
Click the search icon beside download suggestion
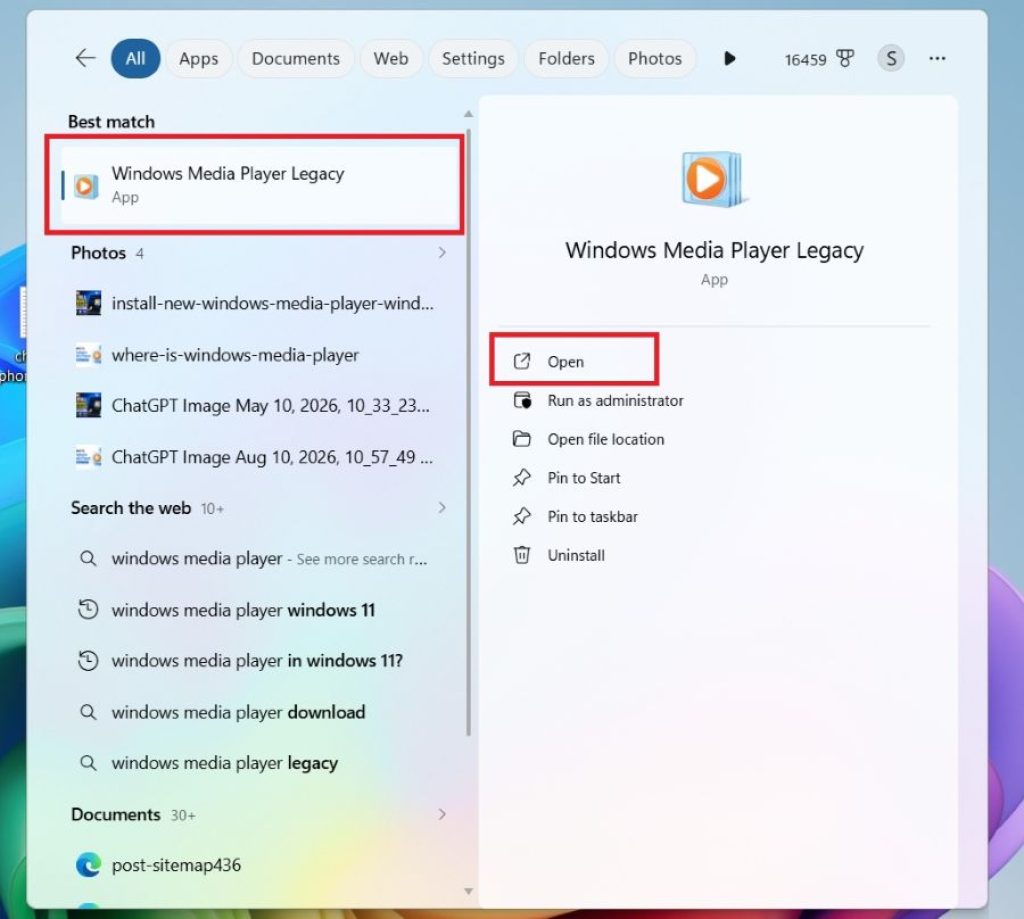pos(88,712)
